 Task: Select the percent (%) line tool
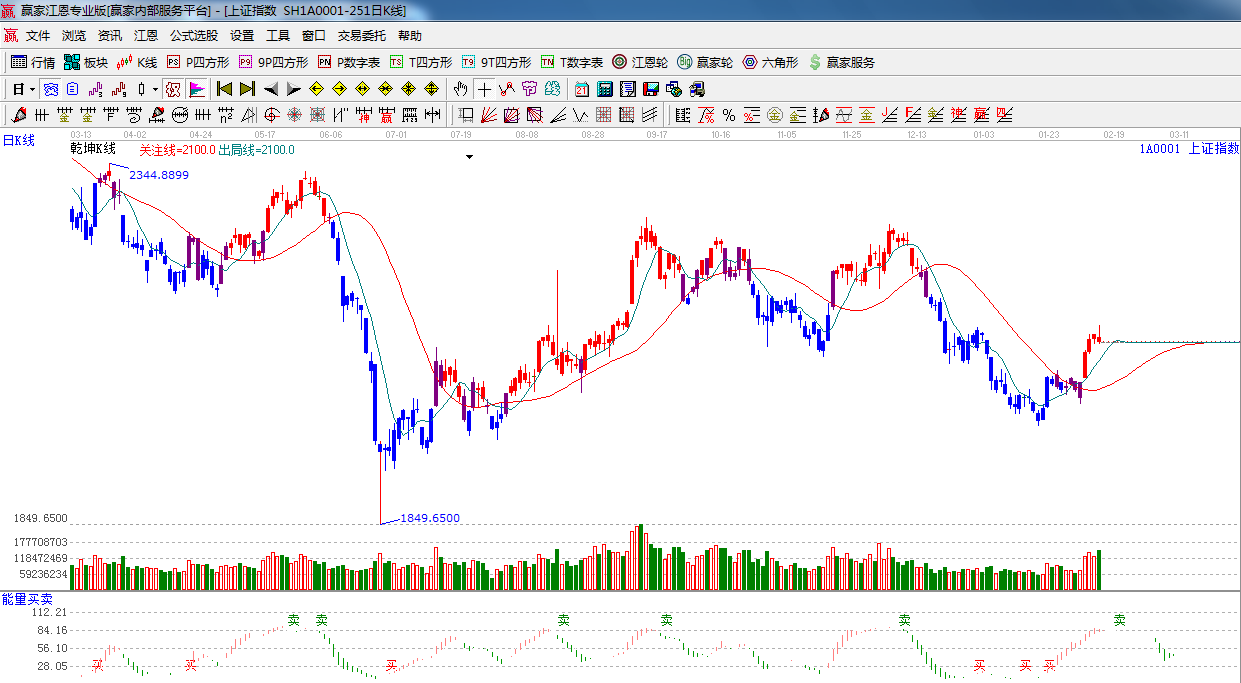pos(728,115)
